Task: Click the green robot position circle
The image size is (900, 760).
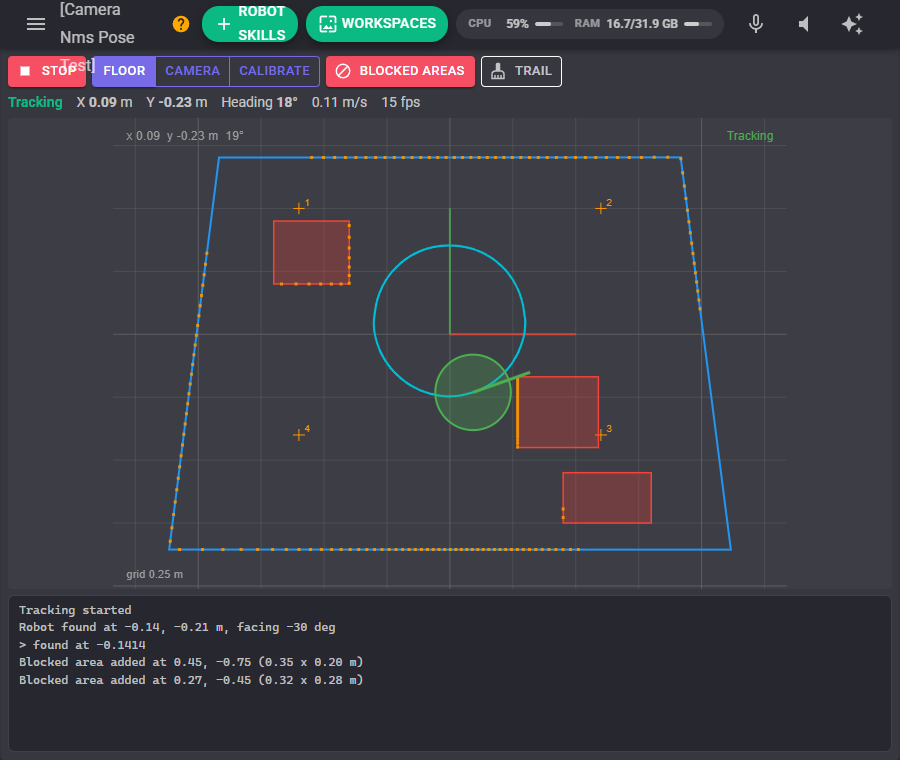Action: pos(473,392)
